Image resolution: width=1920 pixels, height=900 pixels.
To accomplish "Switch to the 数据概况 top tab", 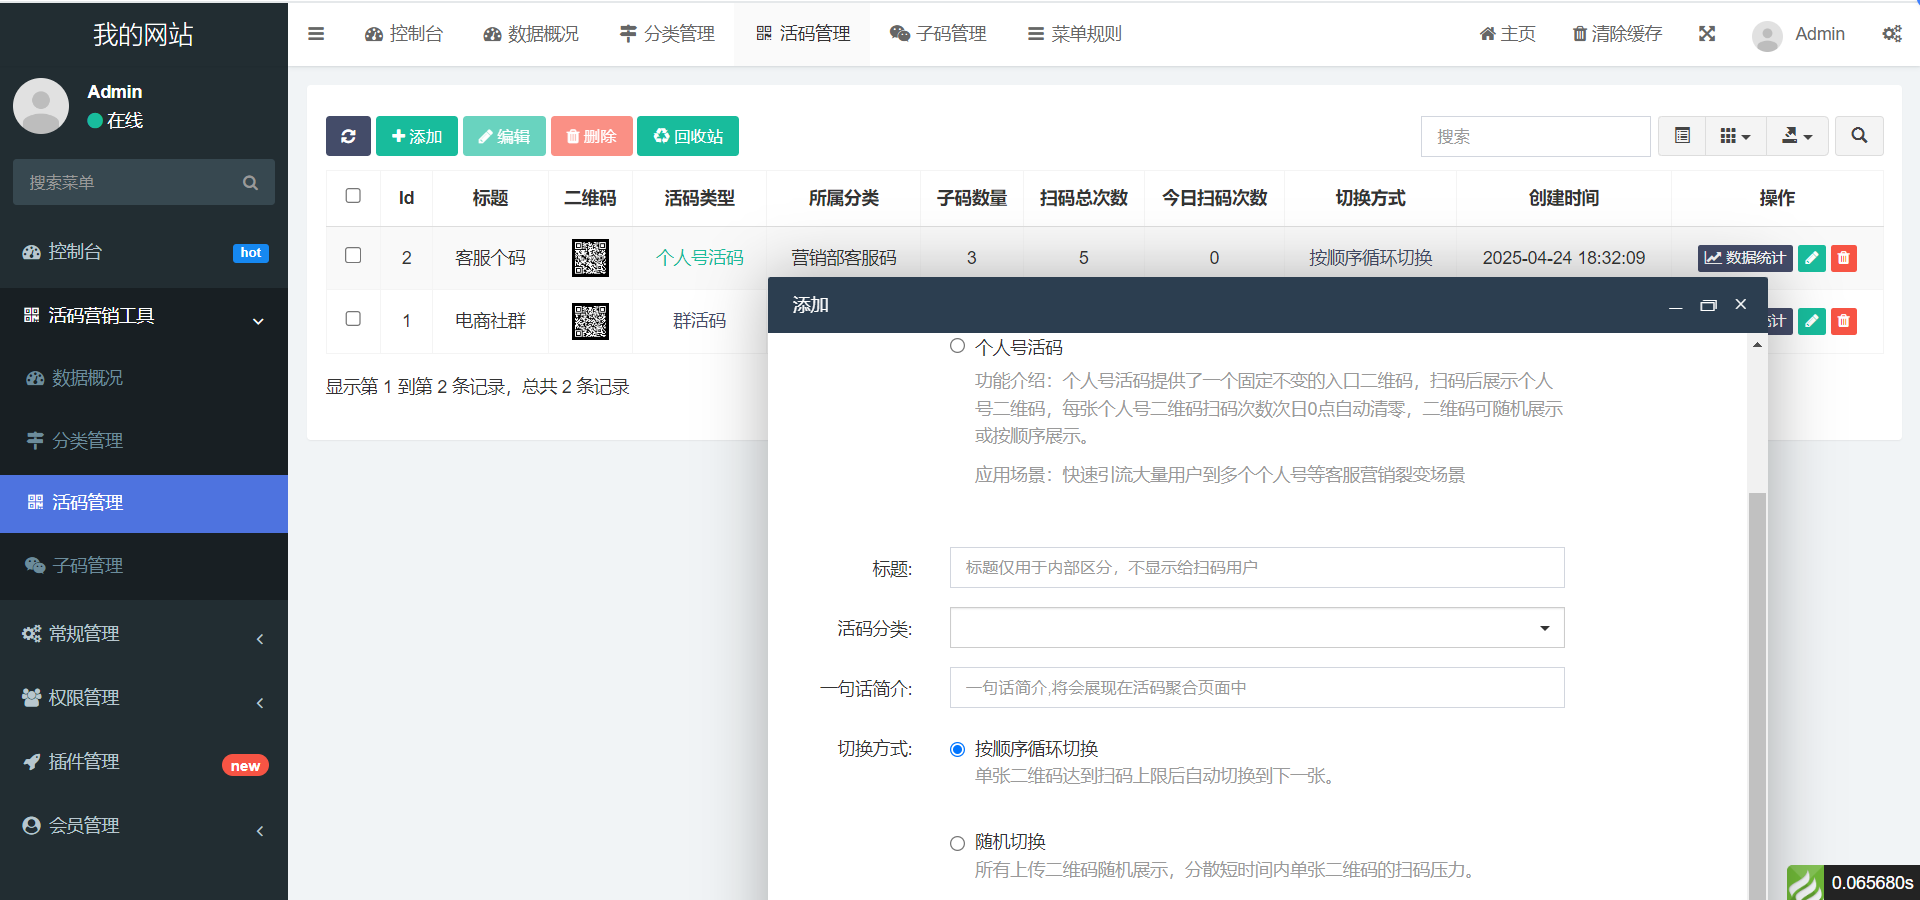I will (531, 34).
